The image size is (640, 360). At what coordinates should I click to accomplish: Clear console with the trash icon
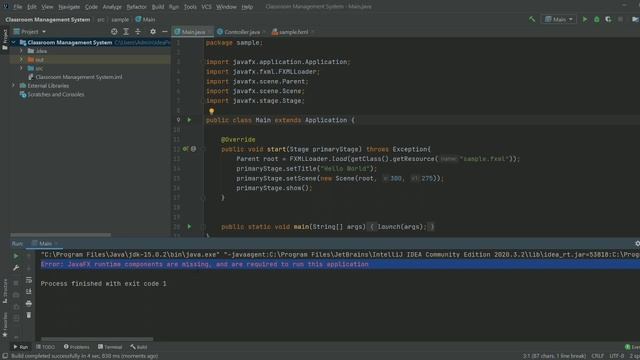pyautogui.click(x=29, y=315)
